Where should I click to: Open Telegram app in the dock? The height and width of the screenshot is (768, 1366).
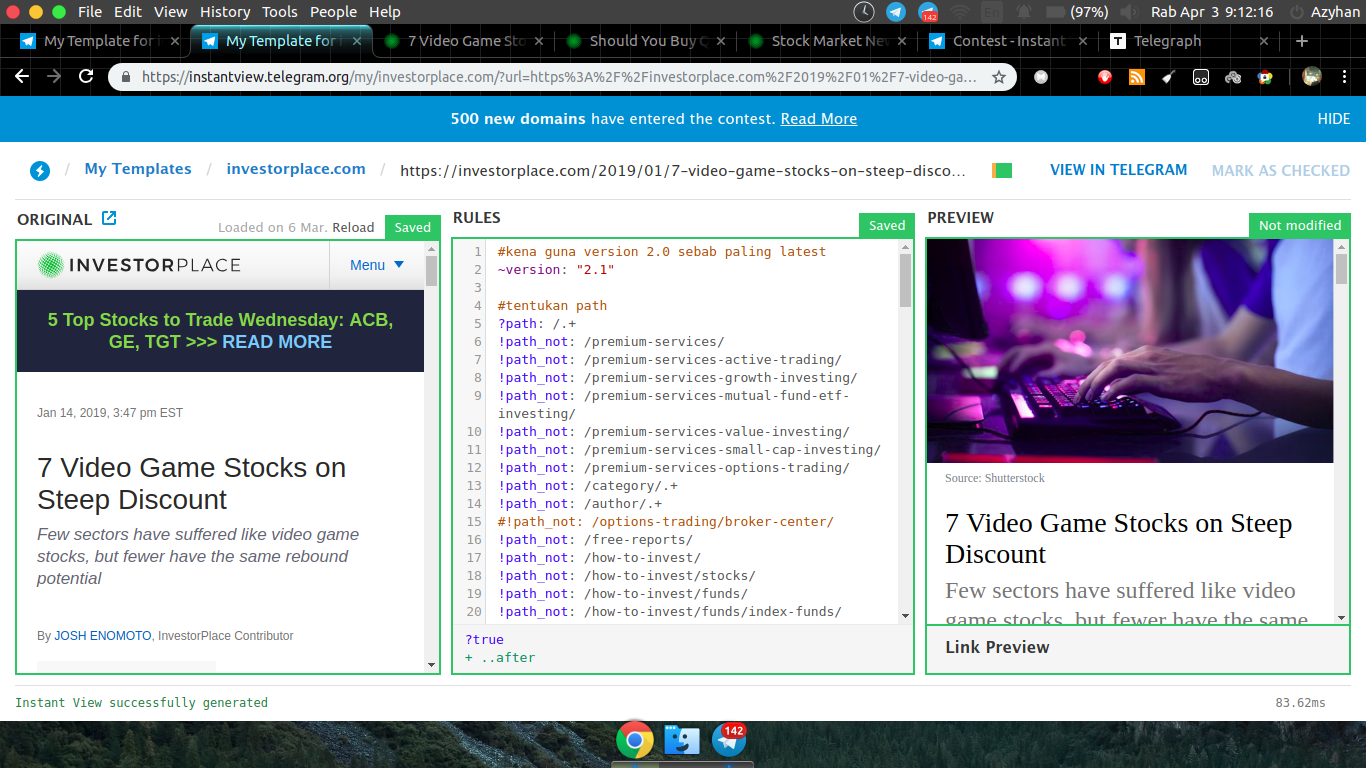(730, 740)
